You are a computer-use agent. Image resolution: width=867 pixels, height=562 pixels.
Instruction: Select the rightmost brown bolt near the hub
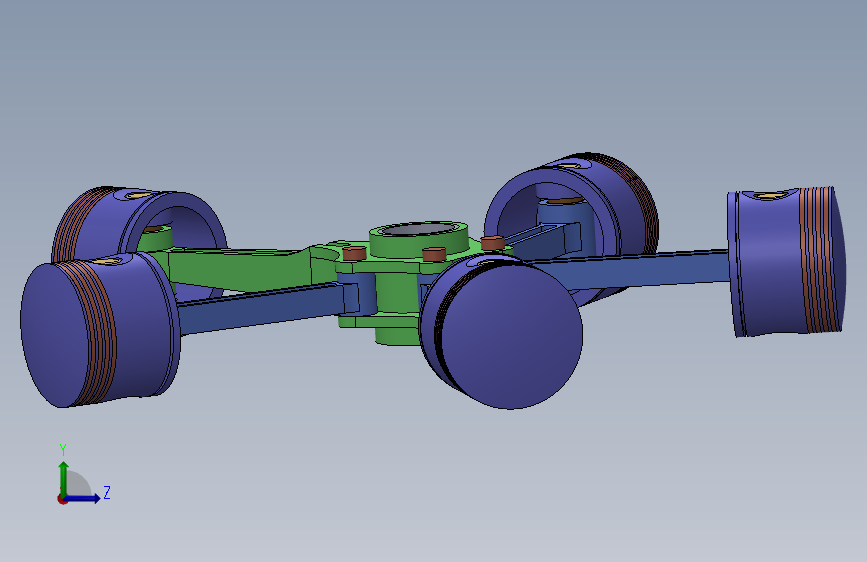click(493, 242)
